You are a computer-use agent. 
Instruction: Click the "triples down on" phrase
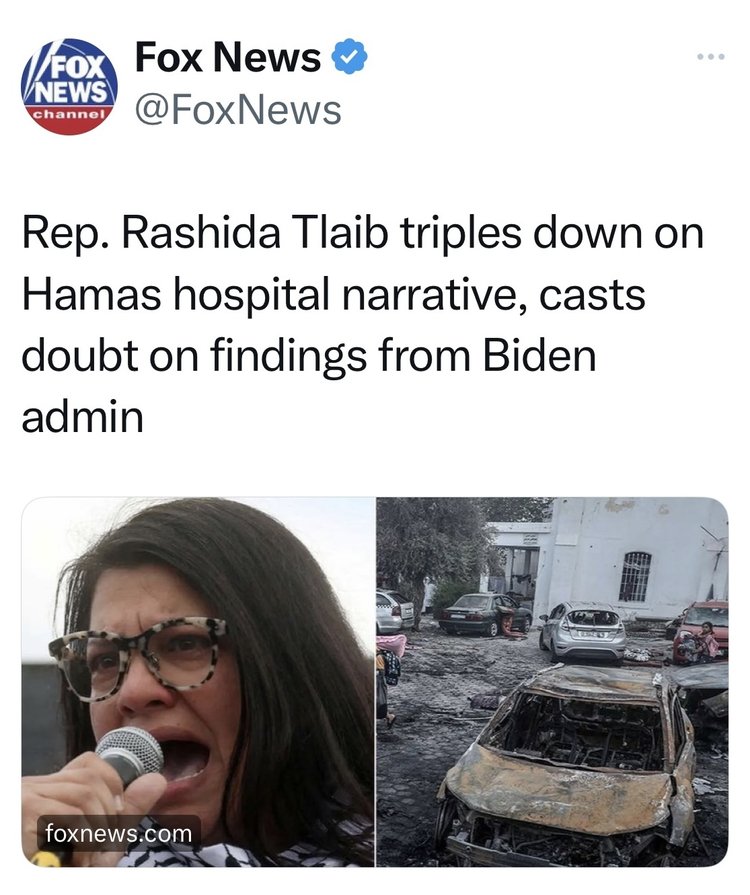pos(551,235)
